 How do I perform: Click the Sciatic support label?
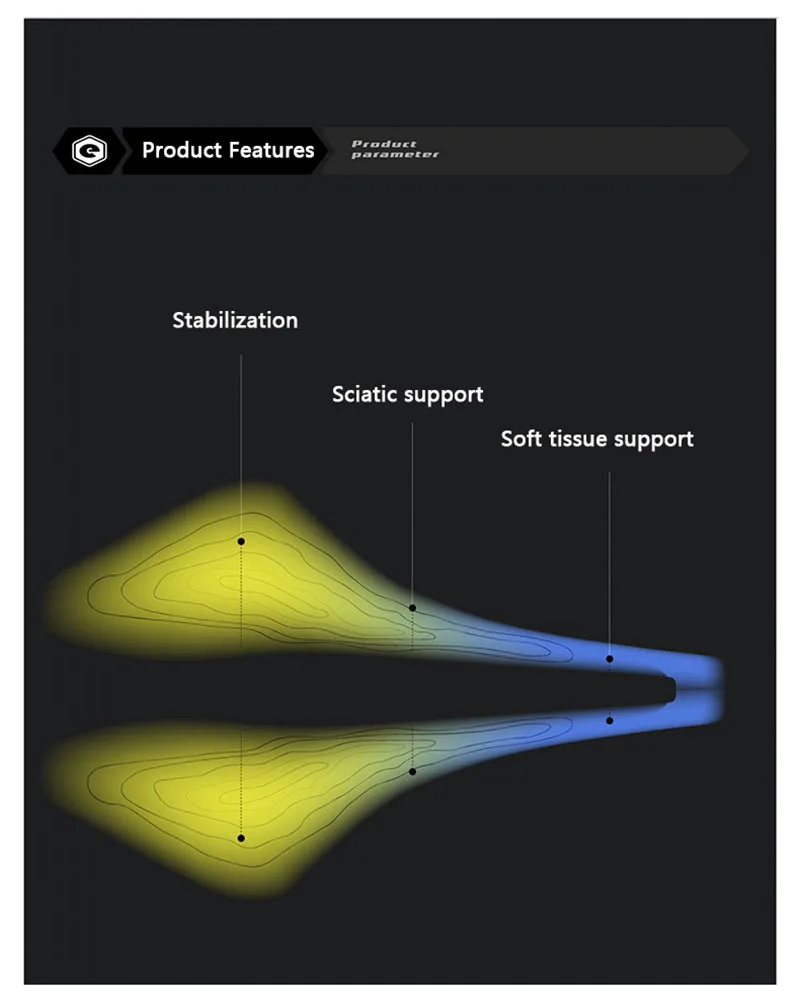pyautogui.click(x=407, y=394)
